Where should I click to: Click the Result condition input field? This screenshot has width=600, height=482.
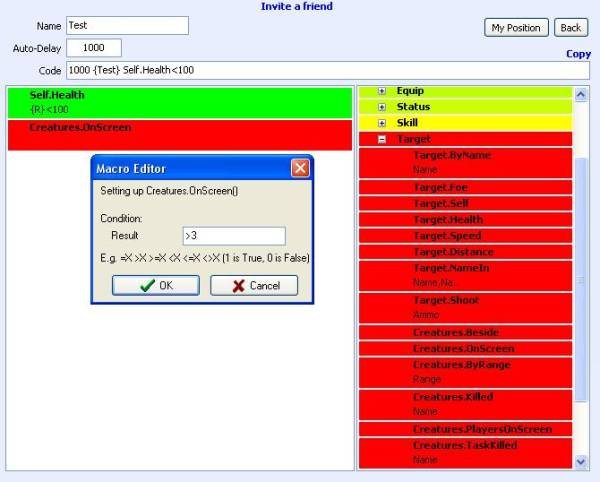234,236
